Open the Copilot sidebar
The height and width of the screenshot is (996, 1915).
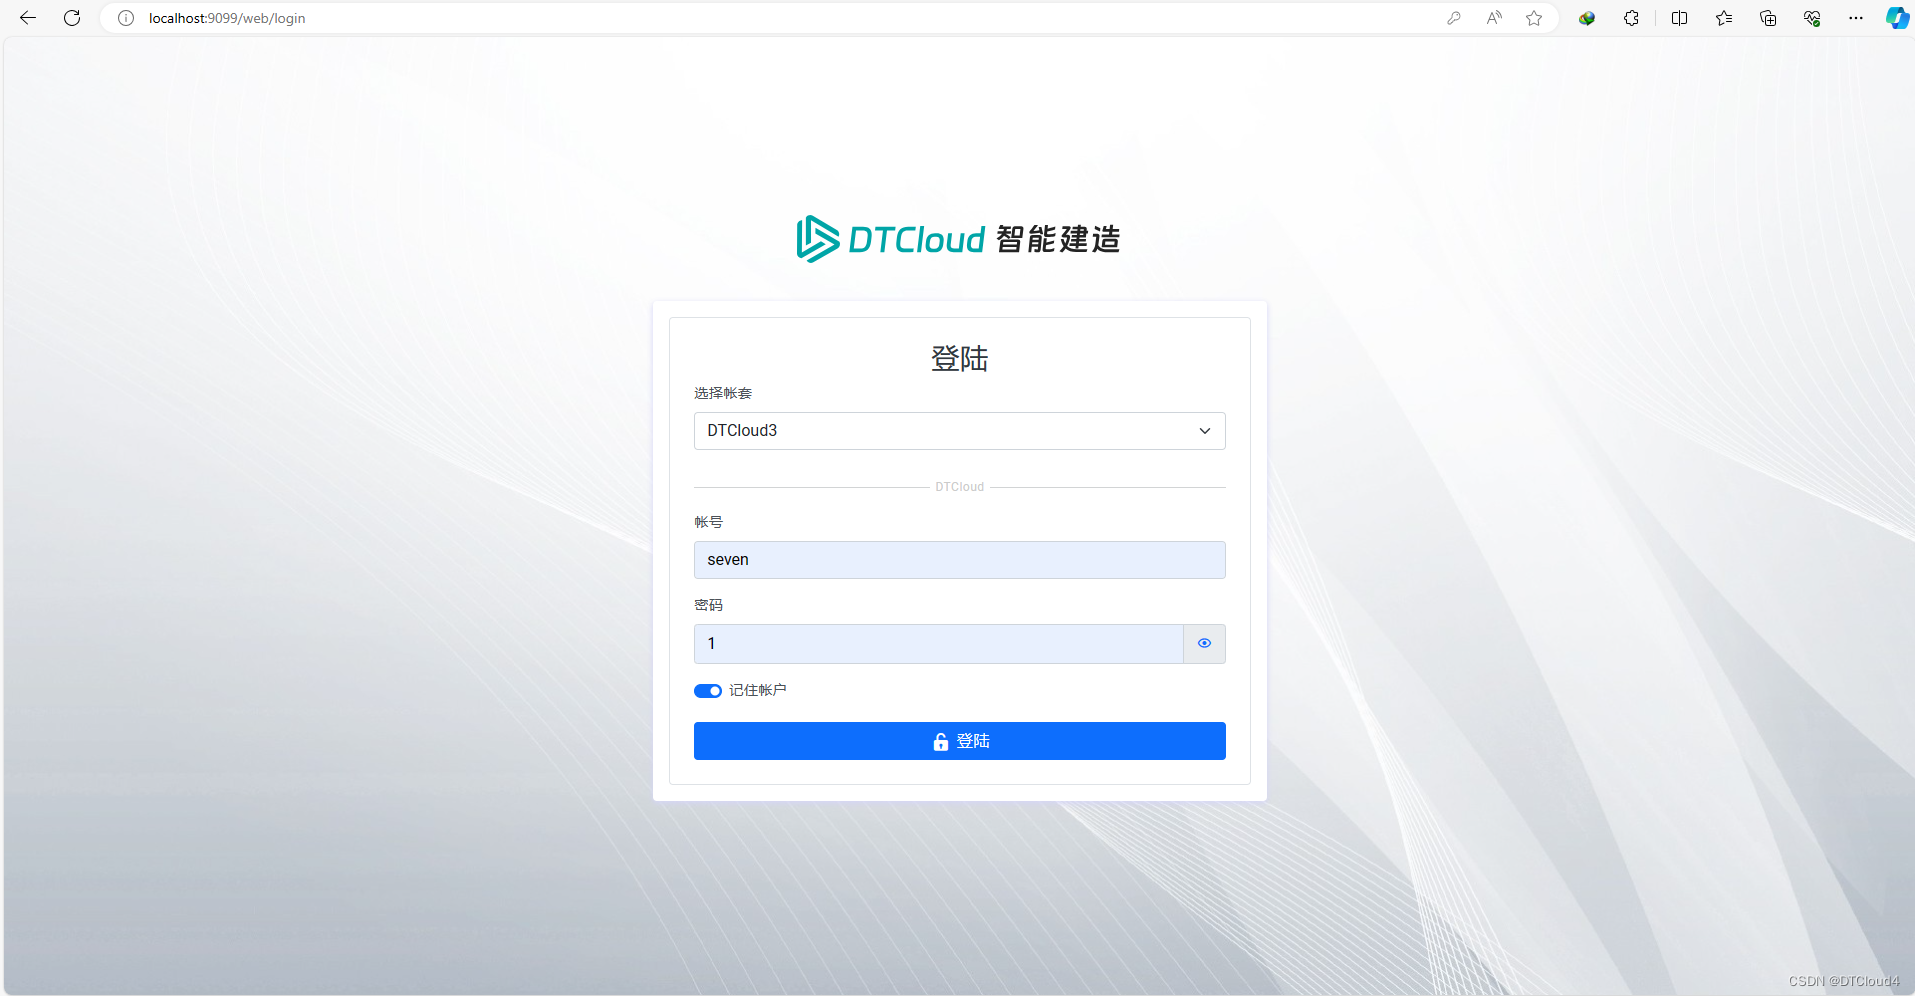click(x=1897, y=18)
